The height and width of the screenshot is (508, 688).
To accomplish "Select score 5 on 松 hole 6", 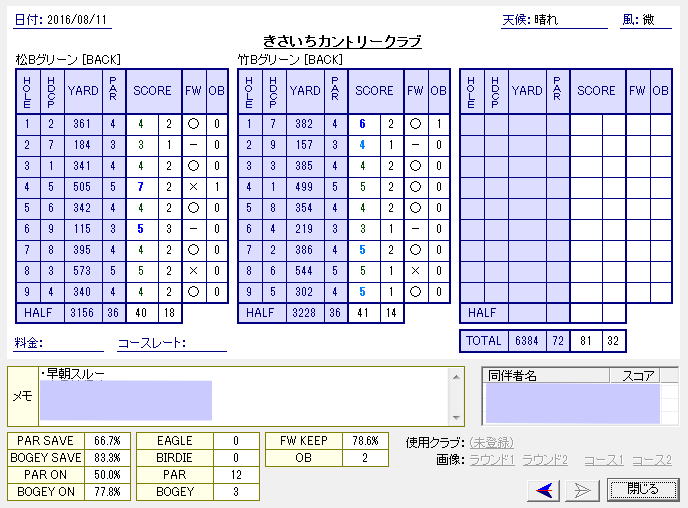I will (x=141, y=229).
